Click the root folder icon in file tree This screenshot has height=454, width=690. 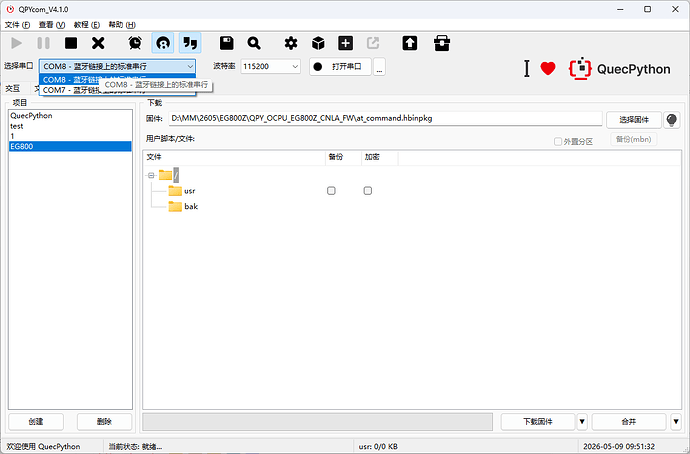[x=165, y=175]
